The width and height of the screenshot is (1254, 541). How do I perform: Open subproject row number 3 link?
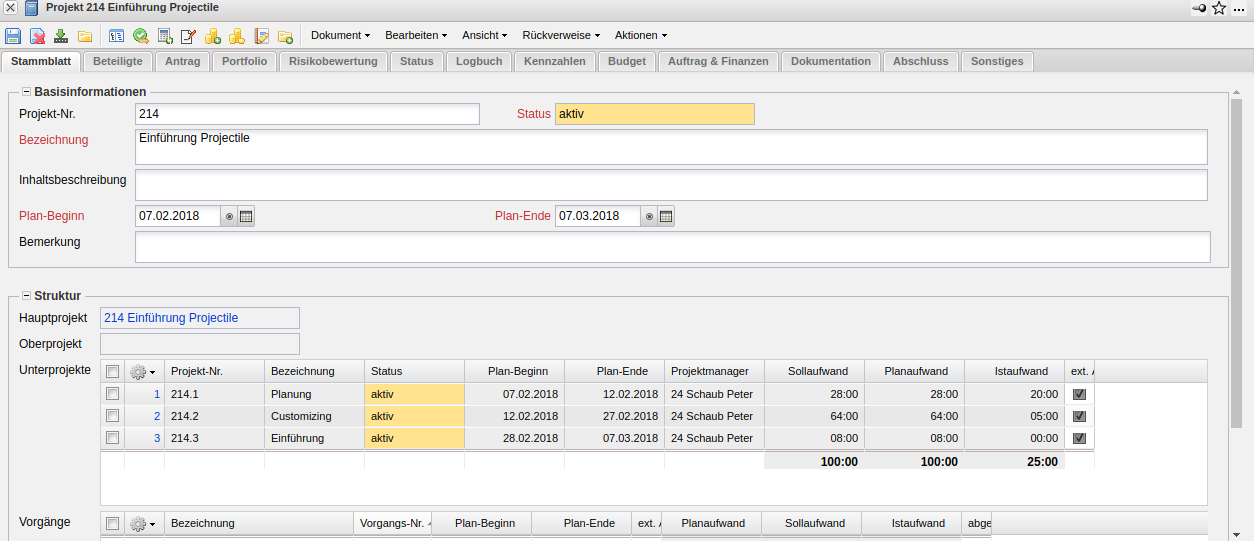[156, 438]
